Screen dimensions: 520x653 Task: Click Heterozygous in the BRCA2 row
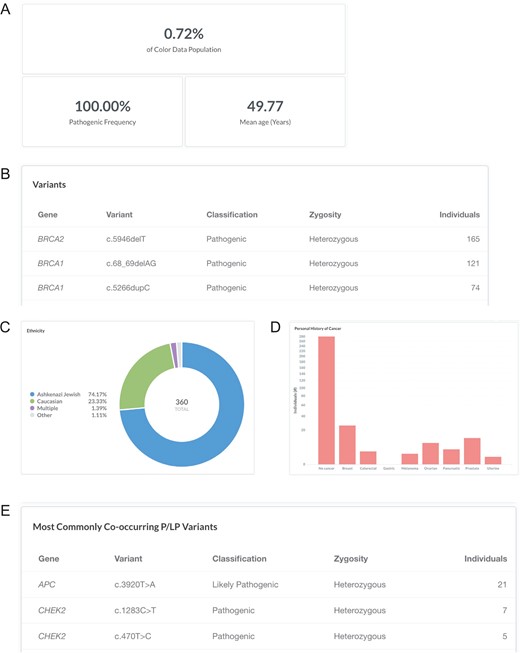click(x=333, y=239)
